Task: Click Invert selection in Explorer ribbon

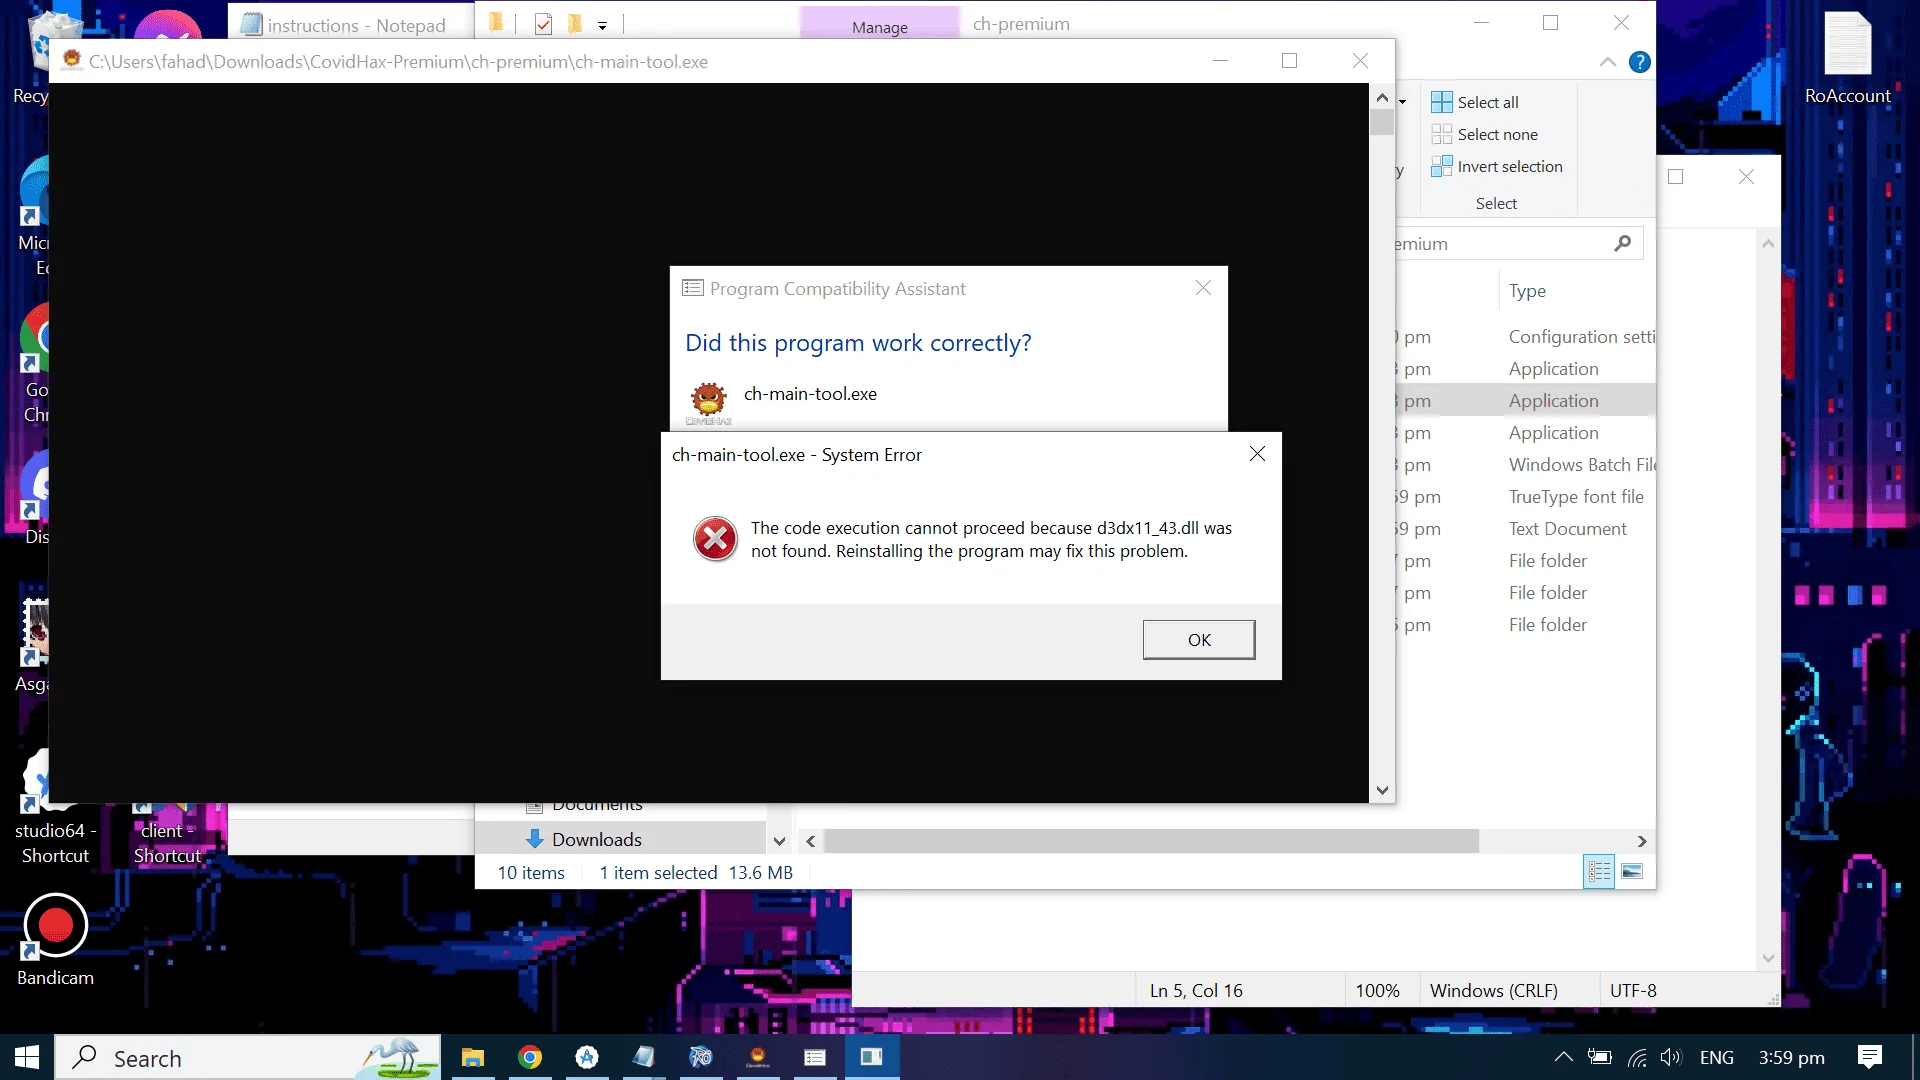Action: pyautogui.click(x=1497, y=166)
